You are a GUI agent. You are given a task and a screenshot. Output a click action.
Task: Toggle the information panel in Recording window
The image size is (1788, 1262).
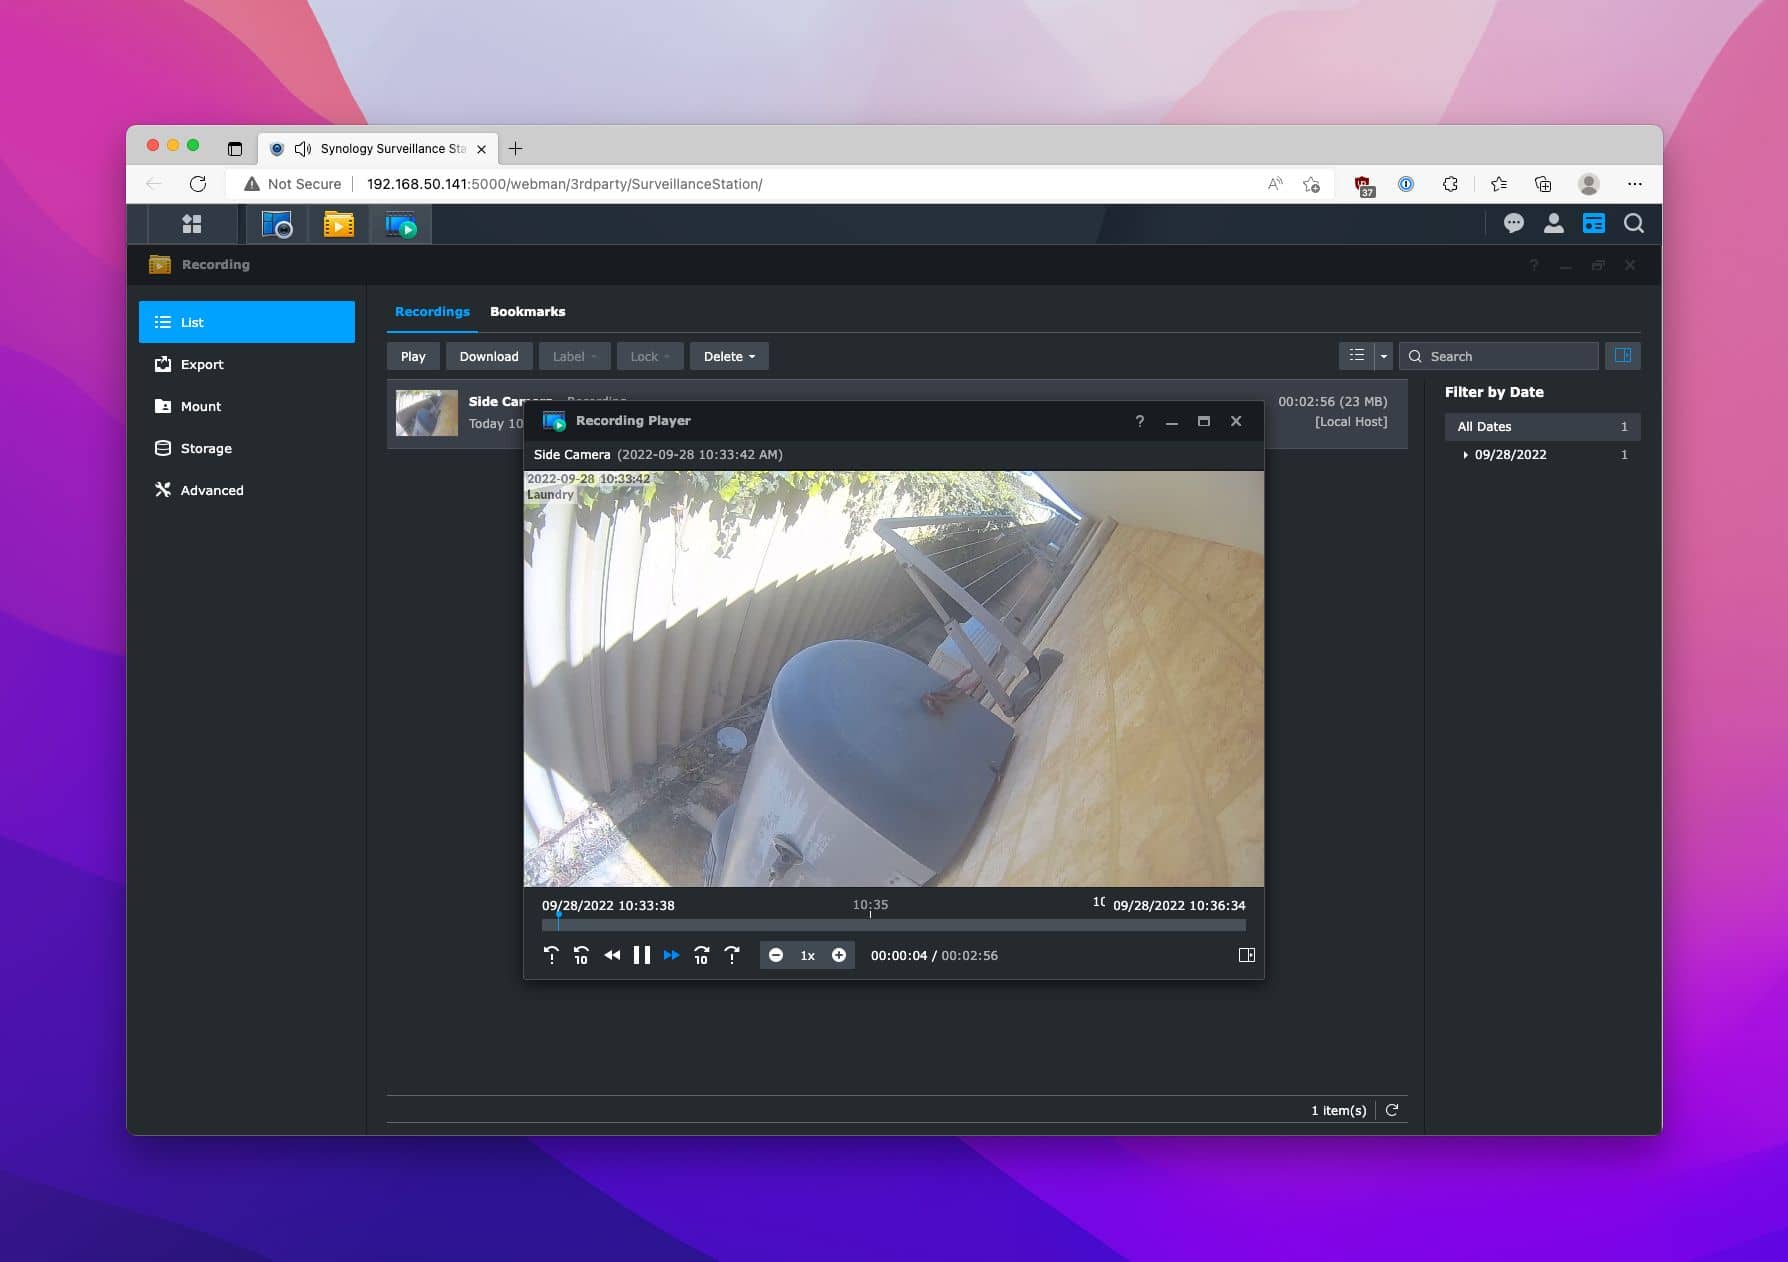coord(1623,356)
